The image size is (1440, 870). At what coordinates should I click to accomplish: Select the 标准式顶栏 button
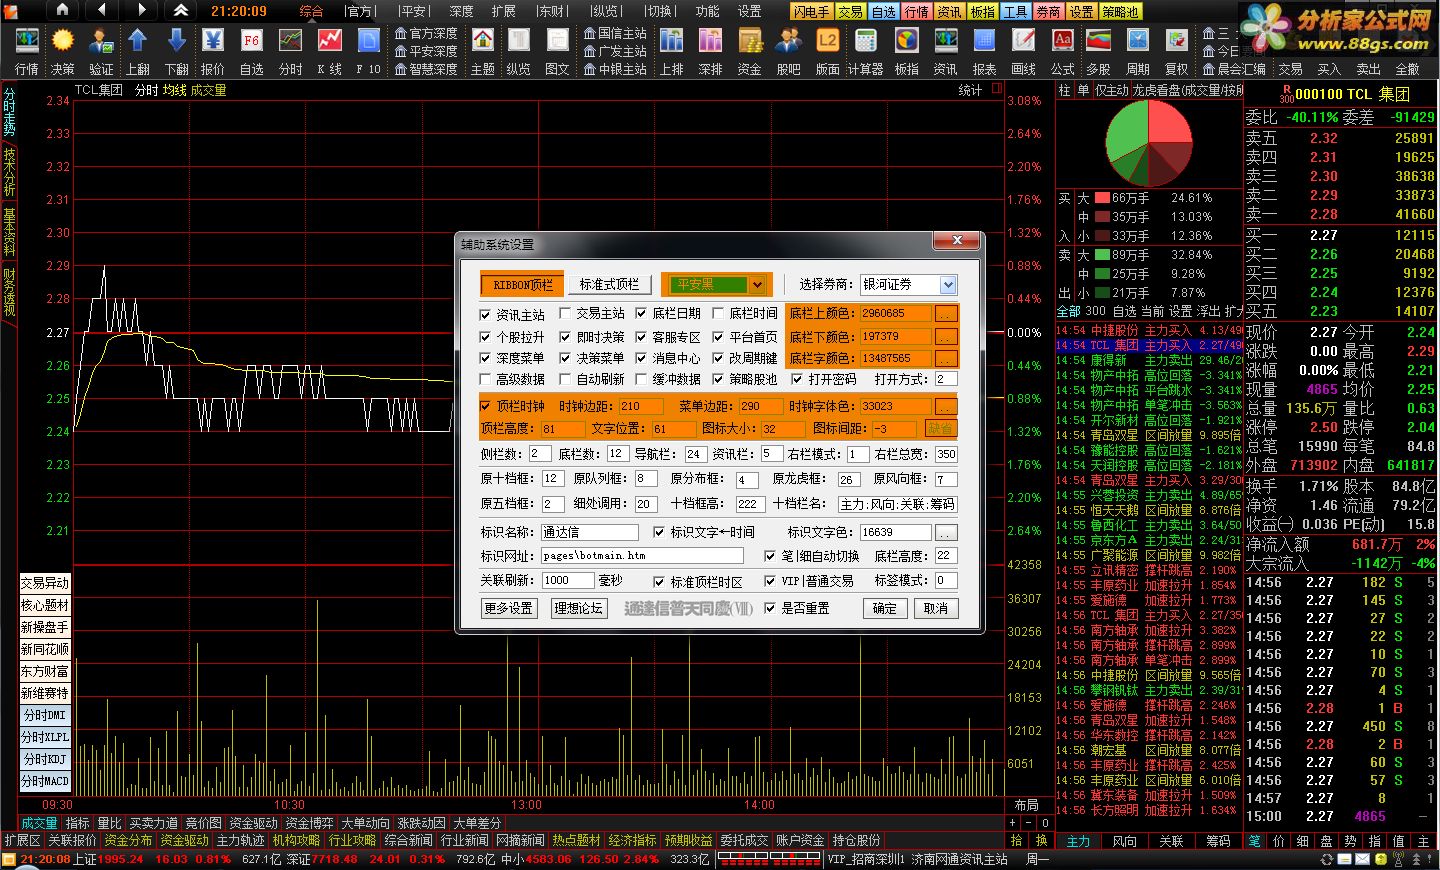coord(610,285)
